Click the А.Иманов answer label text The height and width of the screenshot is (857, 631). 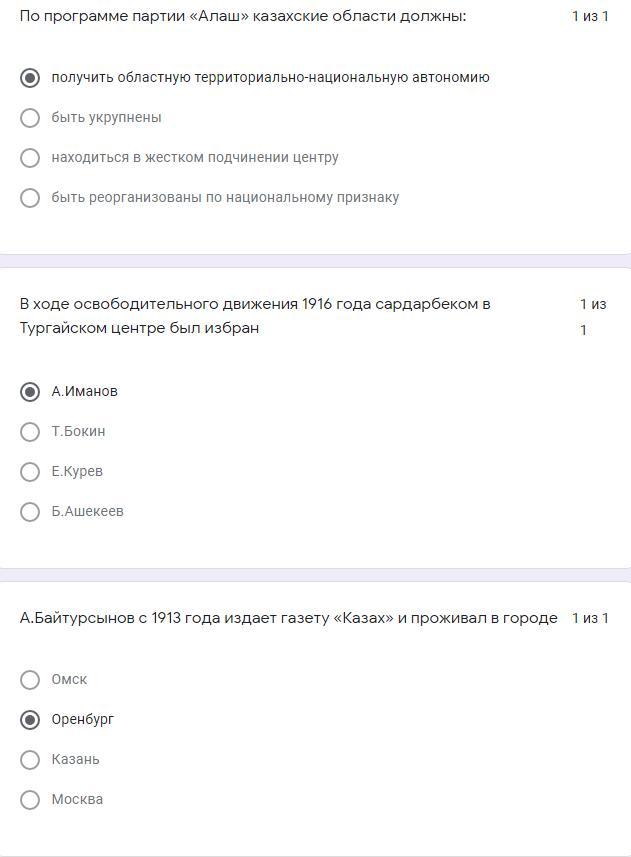(x=85, y=391)
